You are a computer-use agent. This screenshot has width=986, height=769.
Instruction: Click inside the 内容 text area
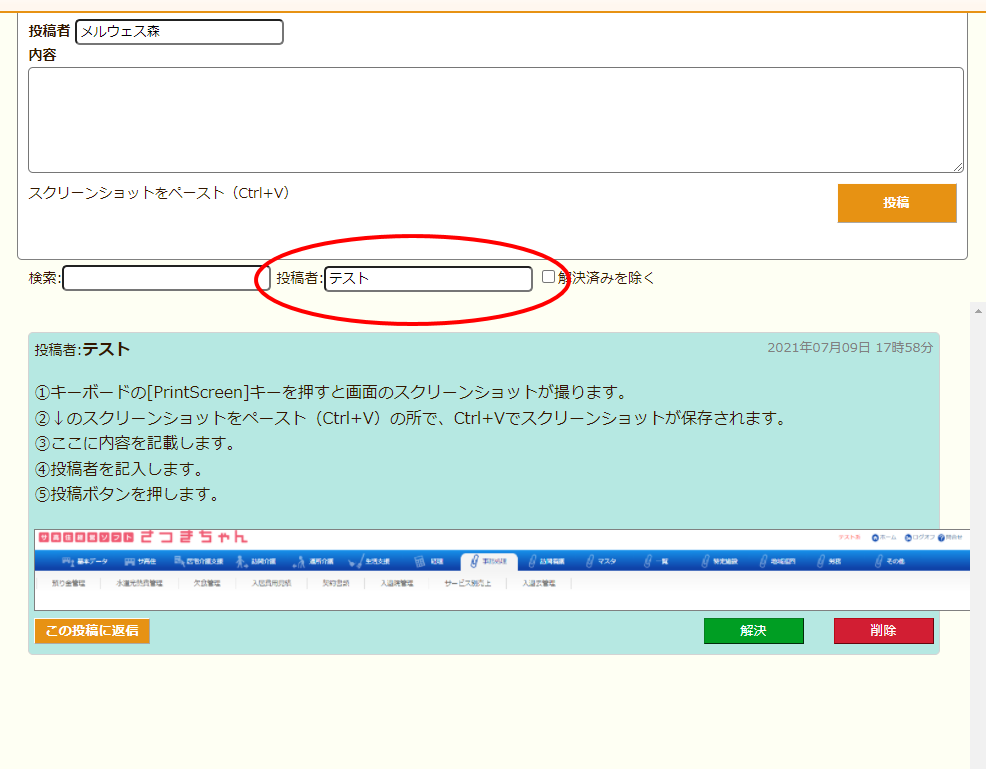495,120
